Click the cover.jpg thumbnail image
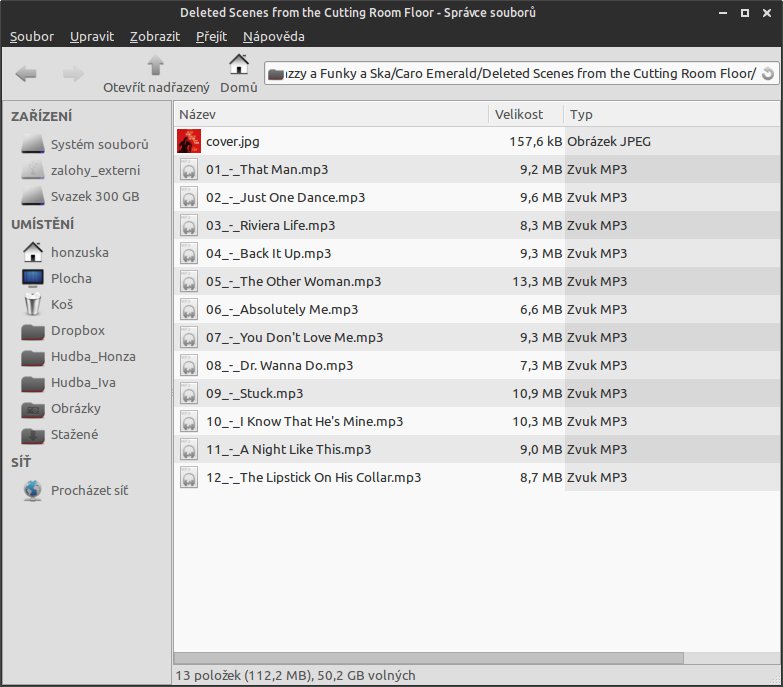 pyautogui.click(x=189, y=141)
